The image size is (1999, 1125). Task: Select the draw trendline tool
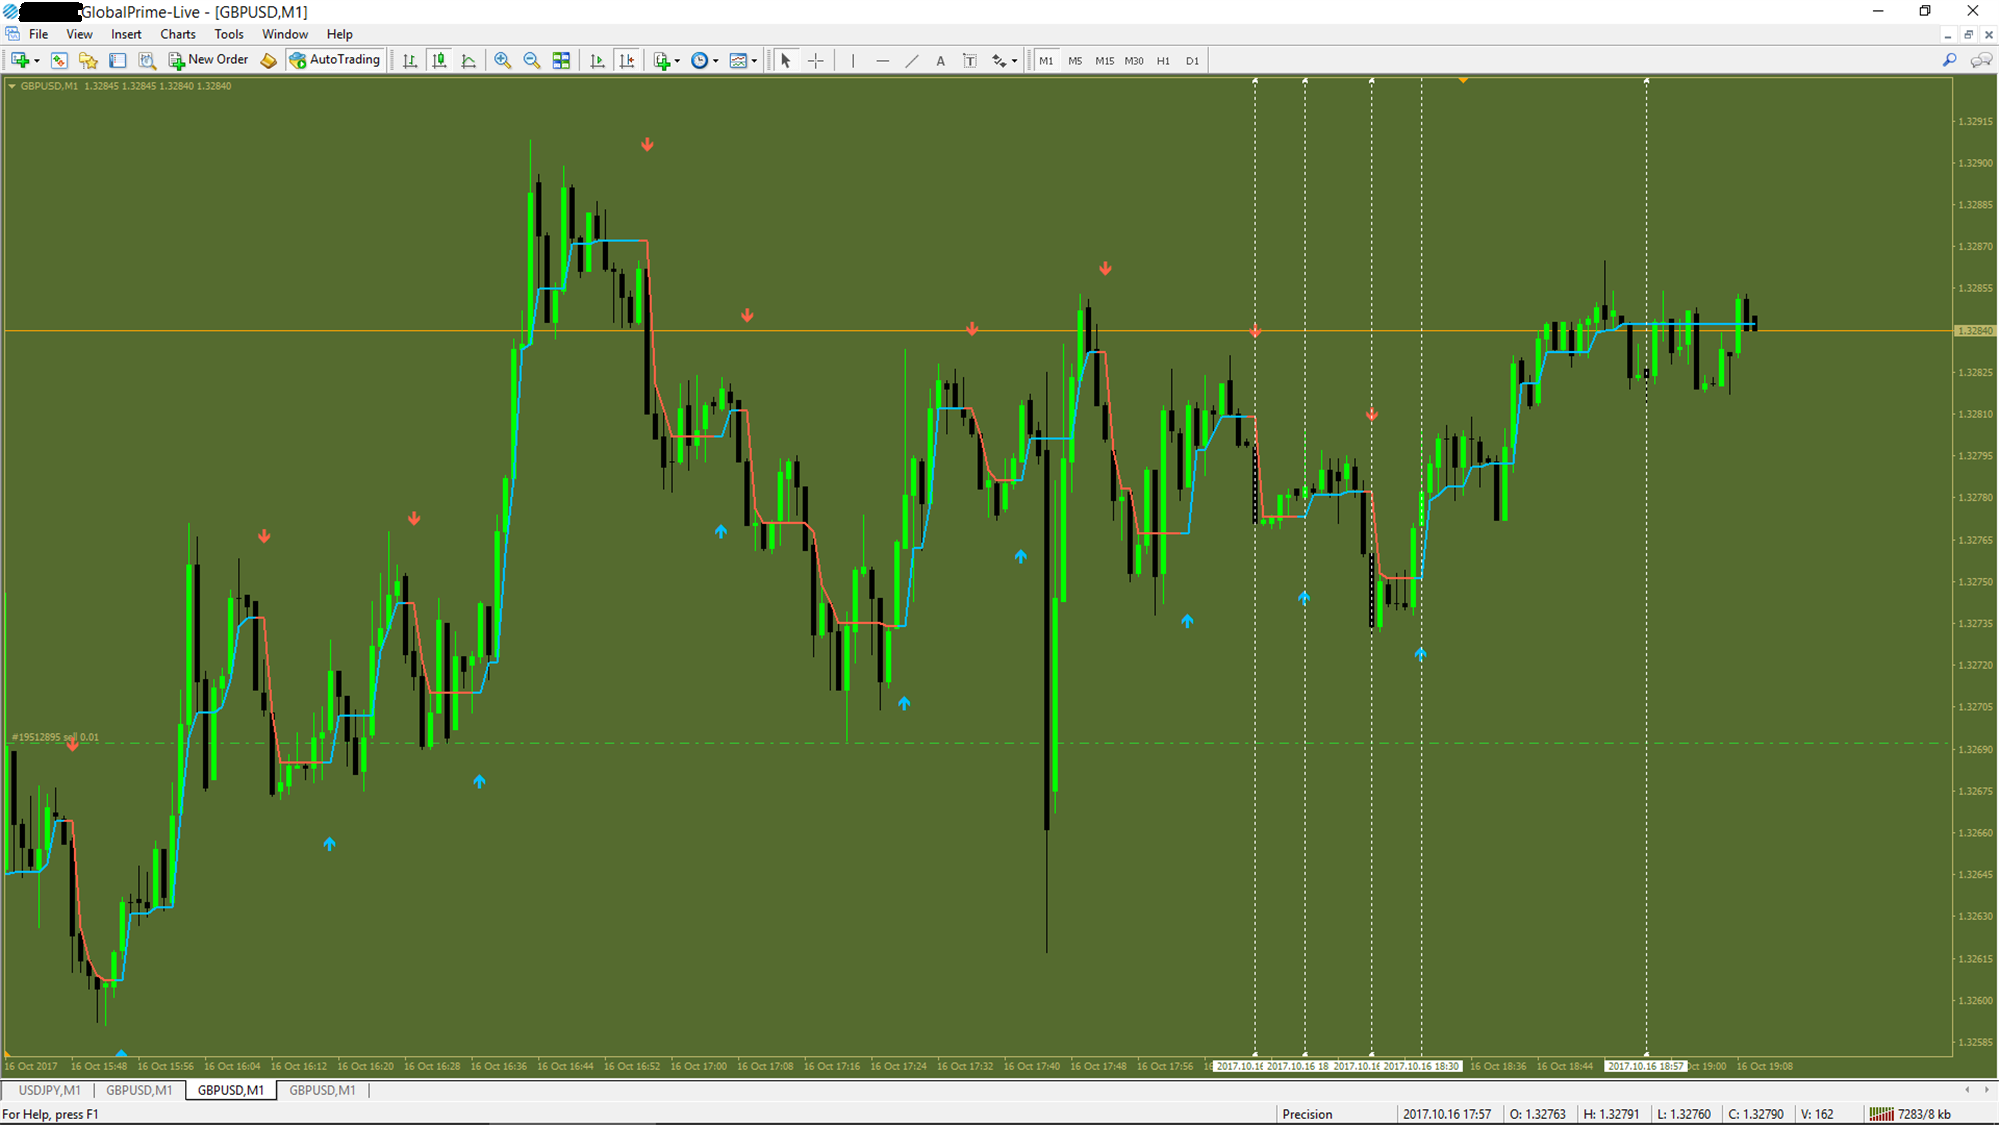[x=911, y=61]
